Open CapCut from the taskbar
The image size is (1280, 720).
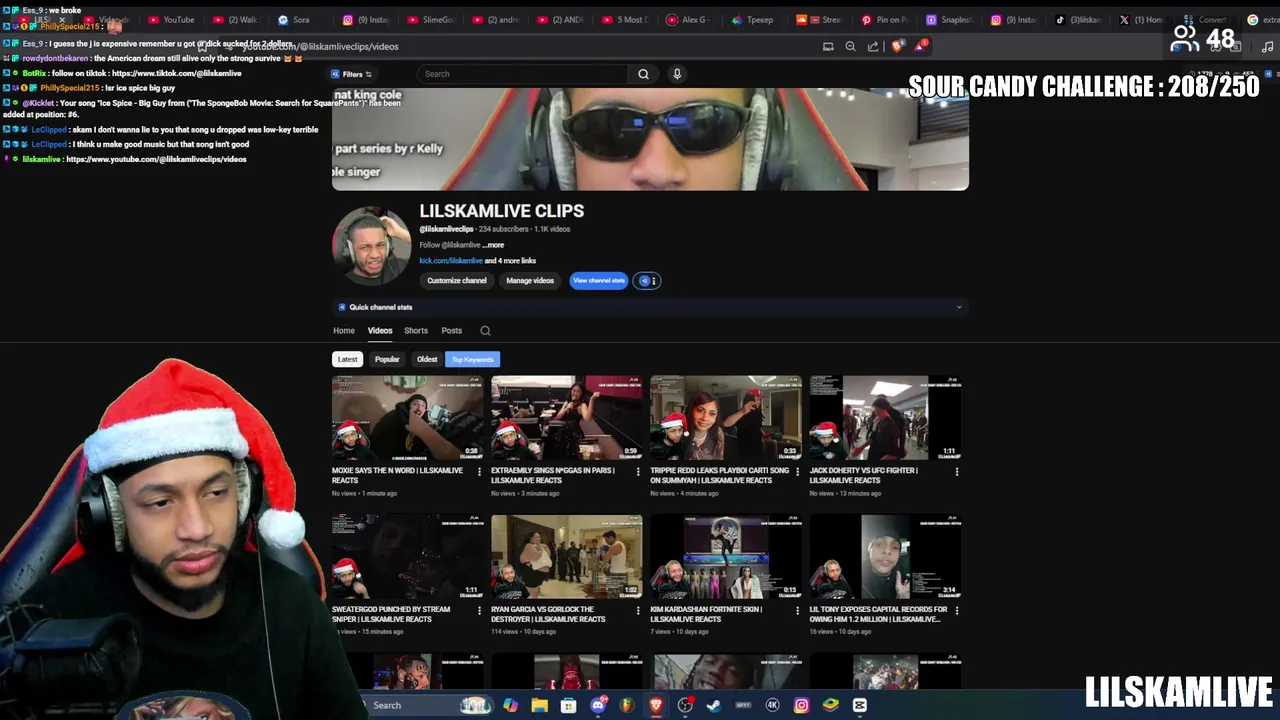point(859,706)
